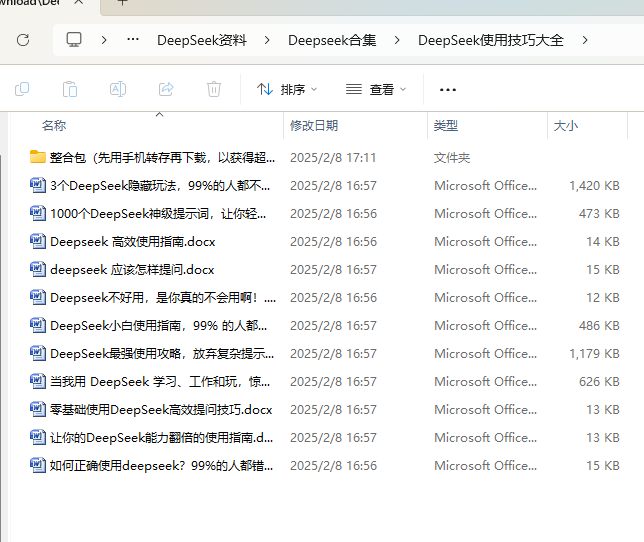
Task: Expand hidden breadcrumb path ellipsis
Action: [x=133, y=40]
